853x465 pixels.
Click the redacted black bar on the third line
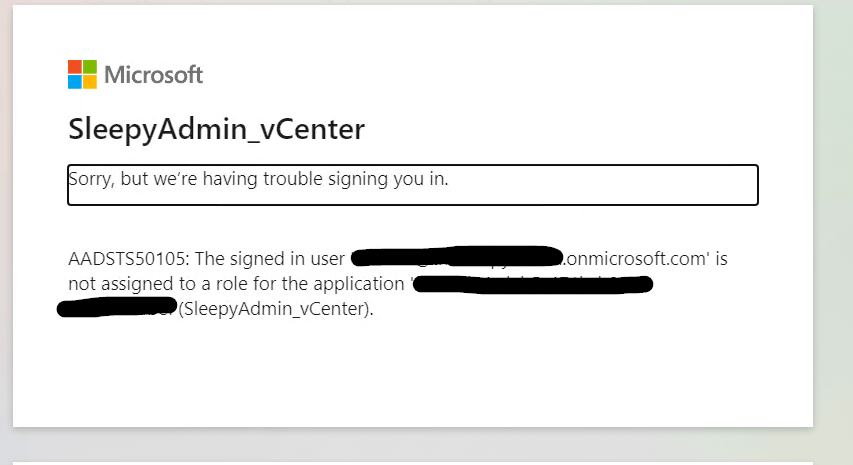tap(117, 307)
